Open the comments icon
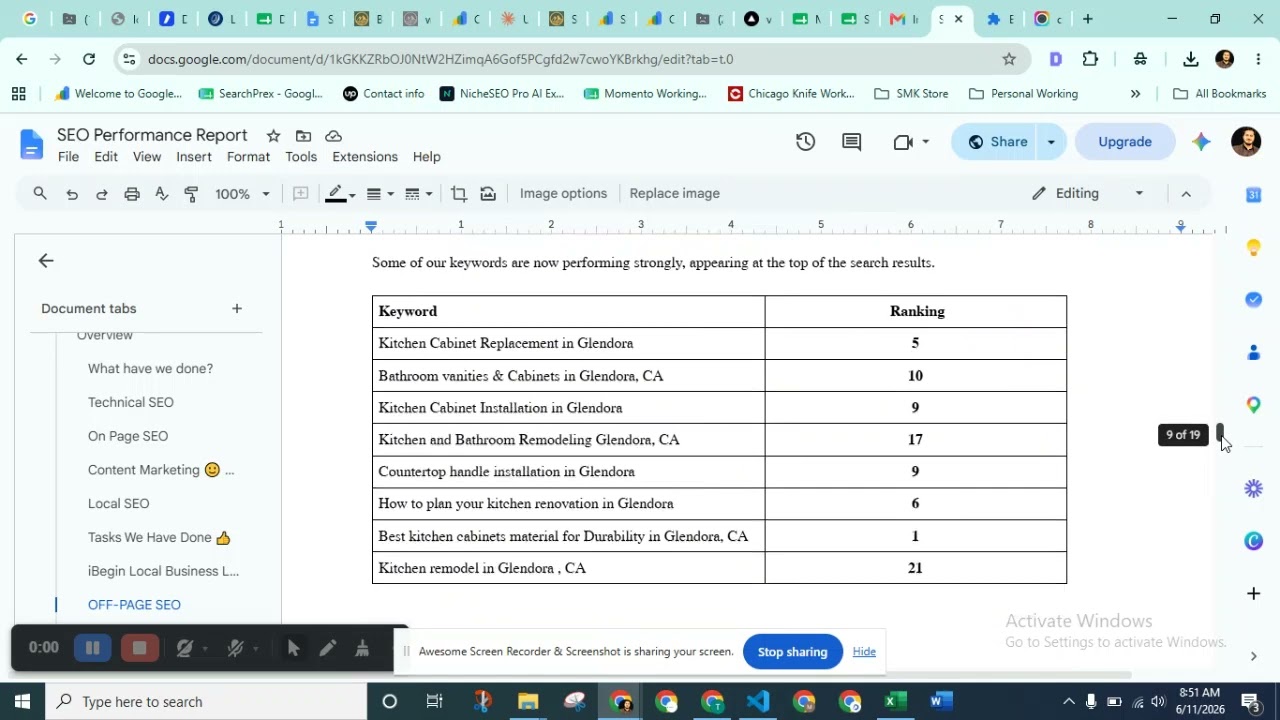This screenshot has height=720, width=1280. (851, 142)
